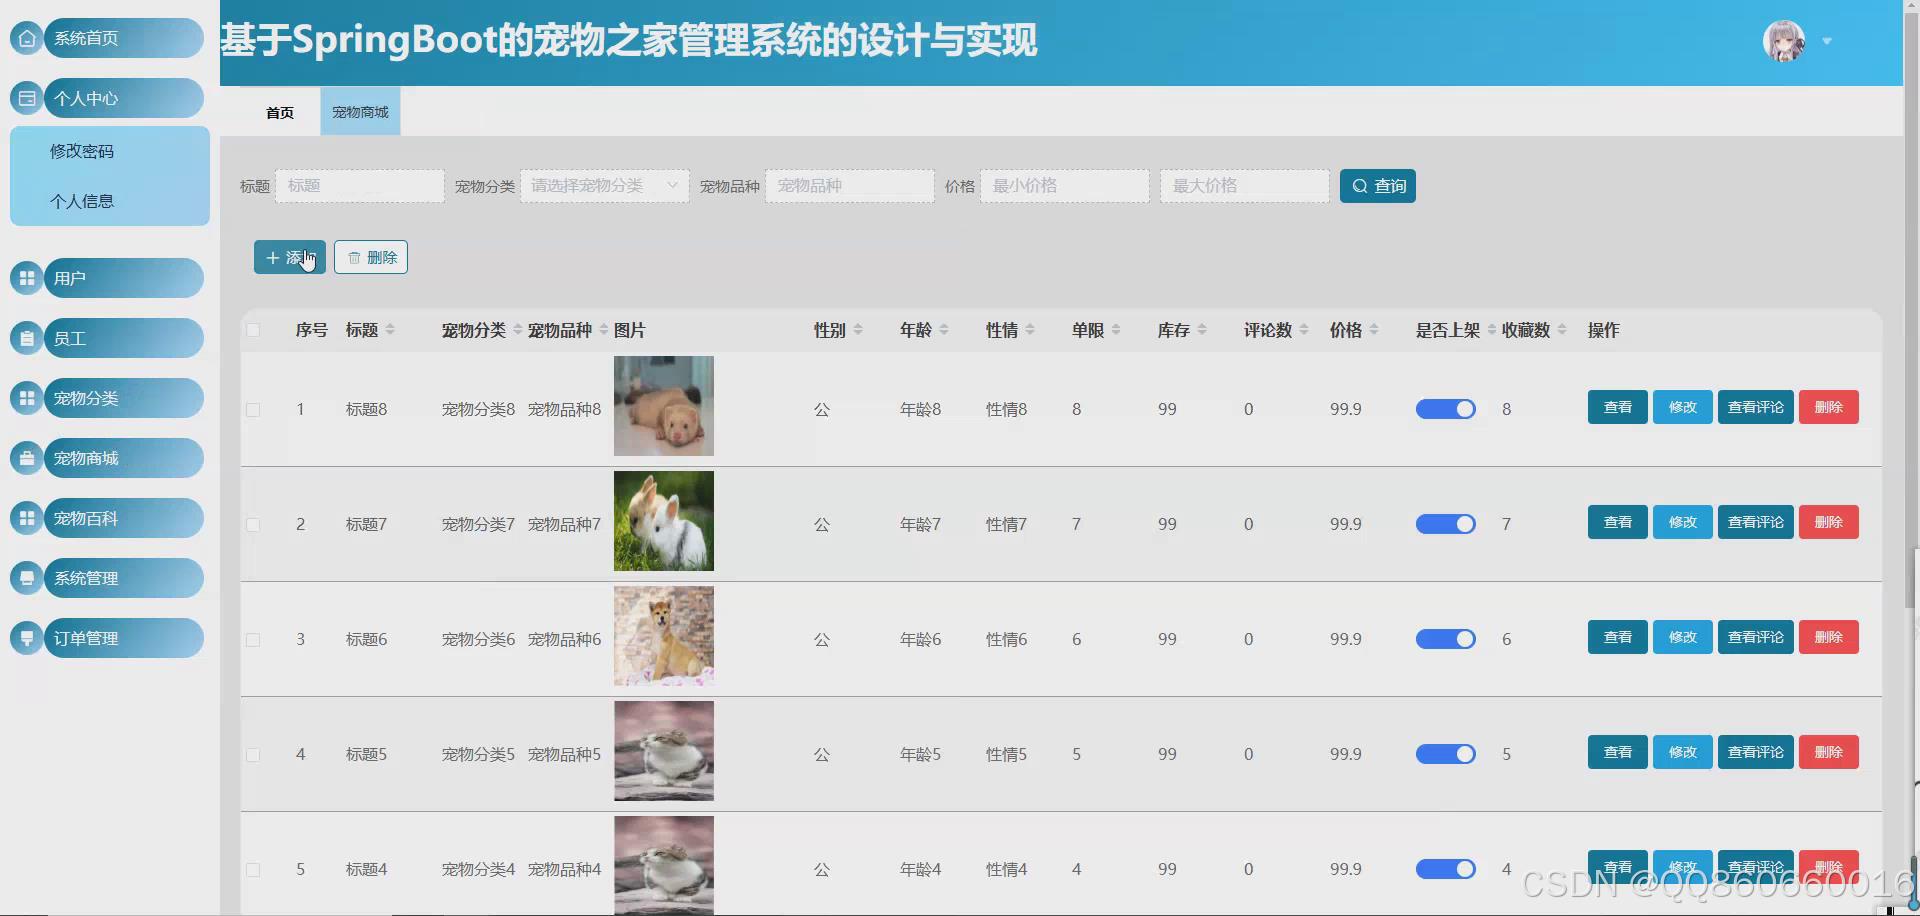The height and width of the screenshot is (916, 1920).
Task: Click 查看评论 for row 标题6
Action: click(1755, 637)
